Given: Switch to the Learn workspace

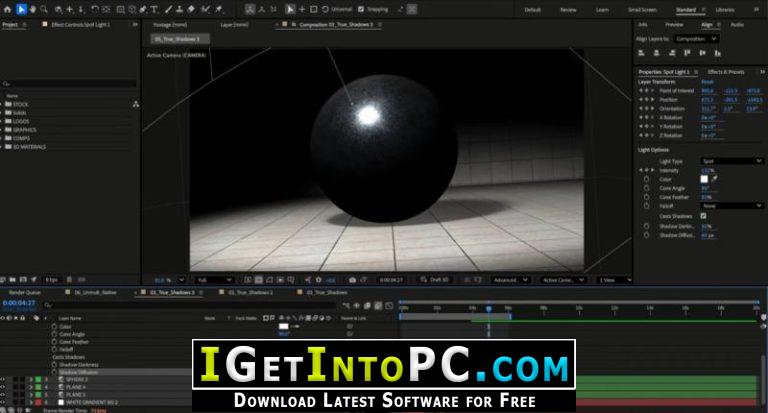Looking at the screenshot, I should point(602,10).
